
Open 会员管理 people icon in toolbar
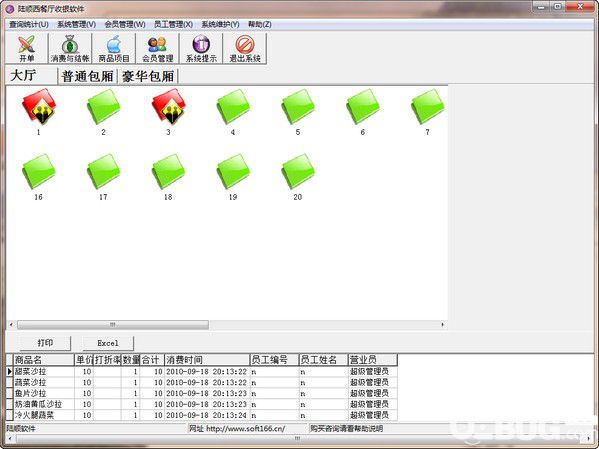[157, 48]
